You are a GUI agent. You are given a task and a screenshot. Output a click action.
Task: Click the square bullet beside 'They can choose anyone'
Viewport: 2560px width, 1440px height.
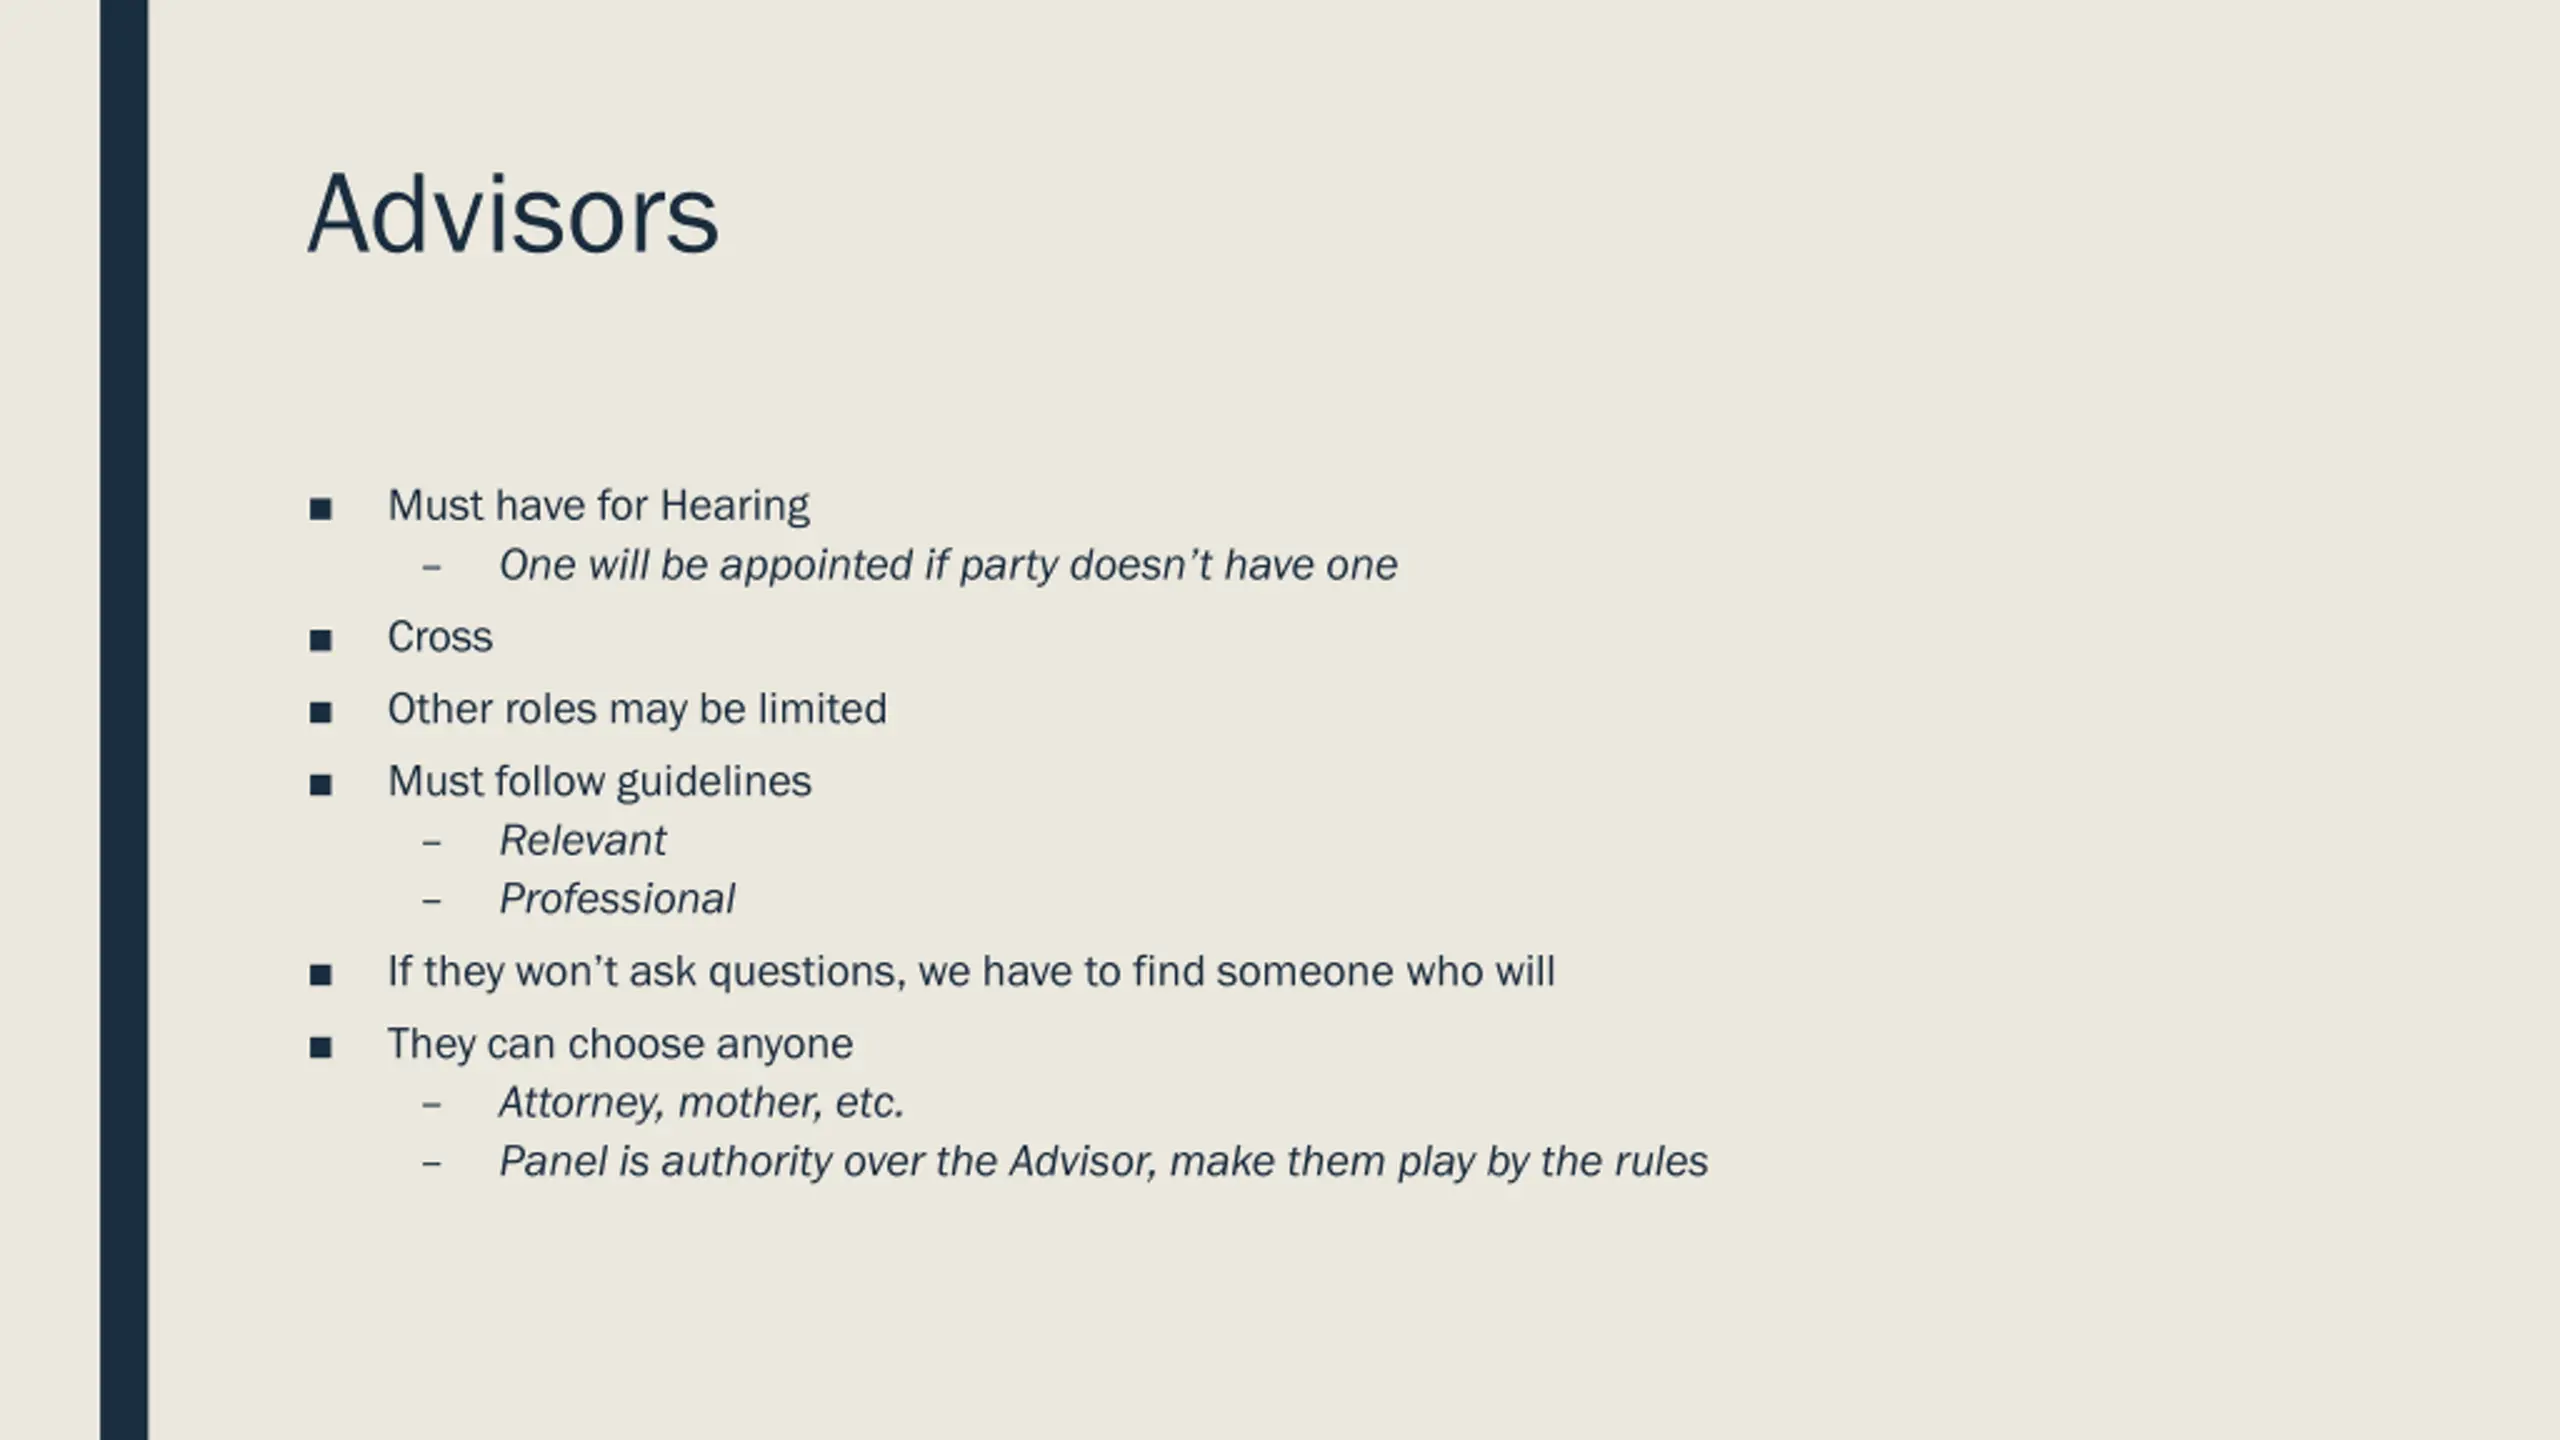point(320,1048)
